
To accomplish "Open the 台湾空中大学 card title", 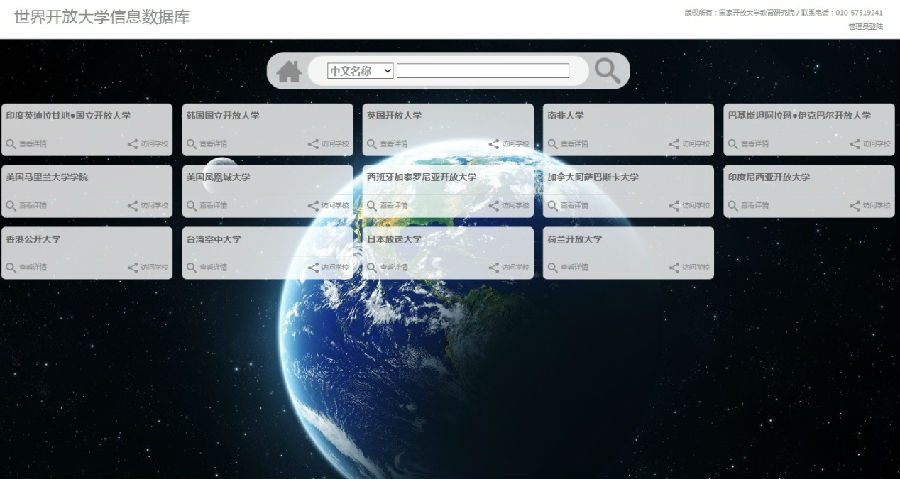I will pos(213,240).
